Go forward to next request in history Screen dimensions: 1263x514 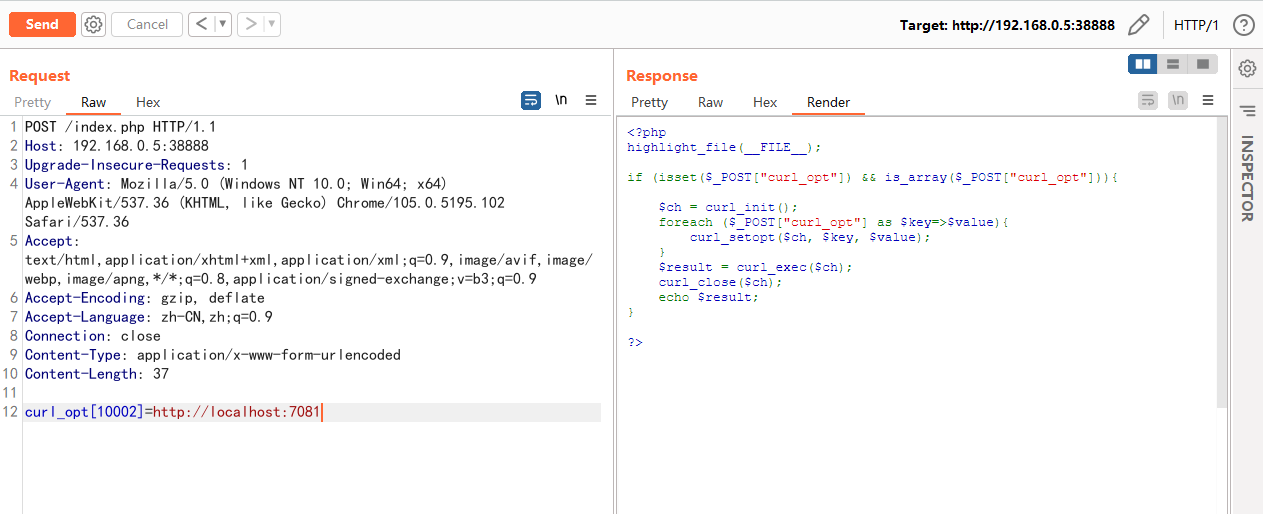click(251, 24)
